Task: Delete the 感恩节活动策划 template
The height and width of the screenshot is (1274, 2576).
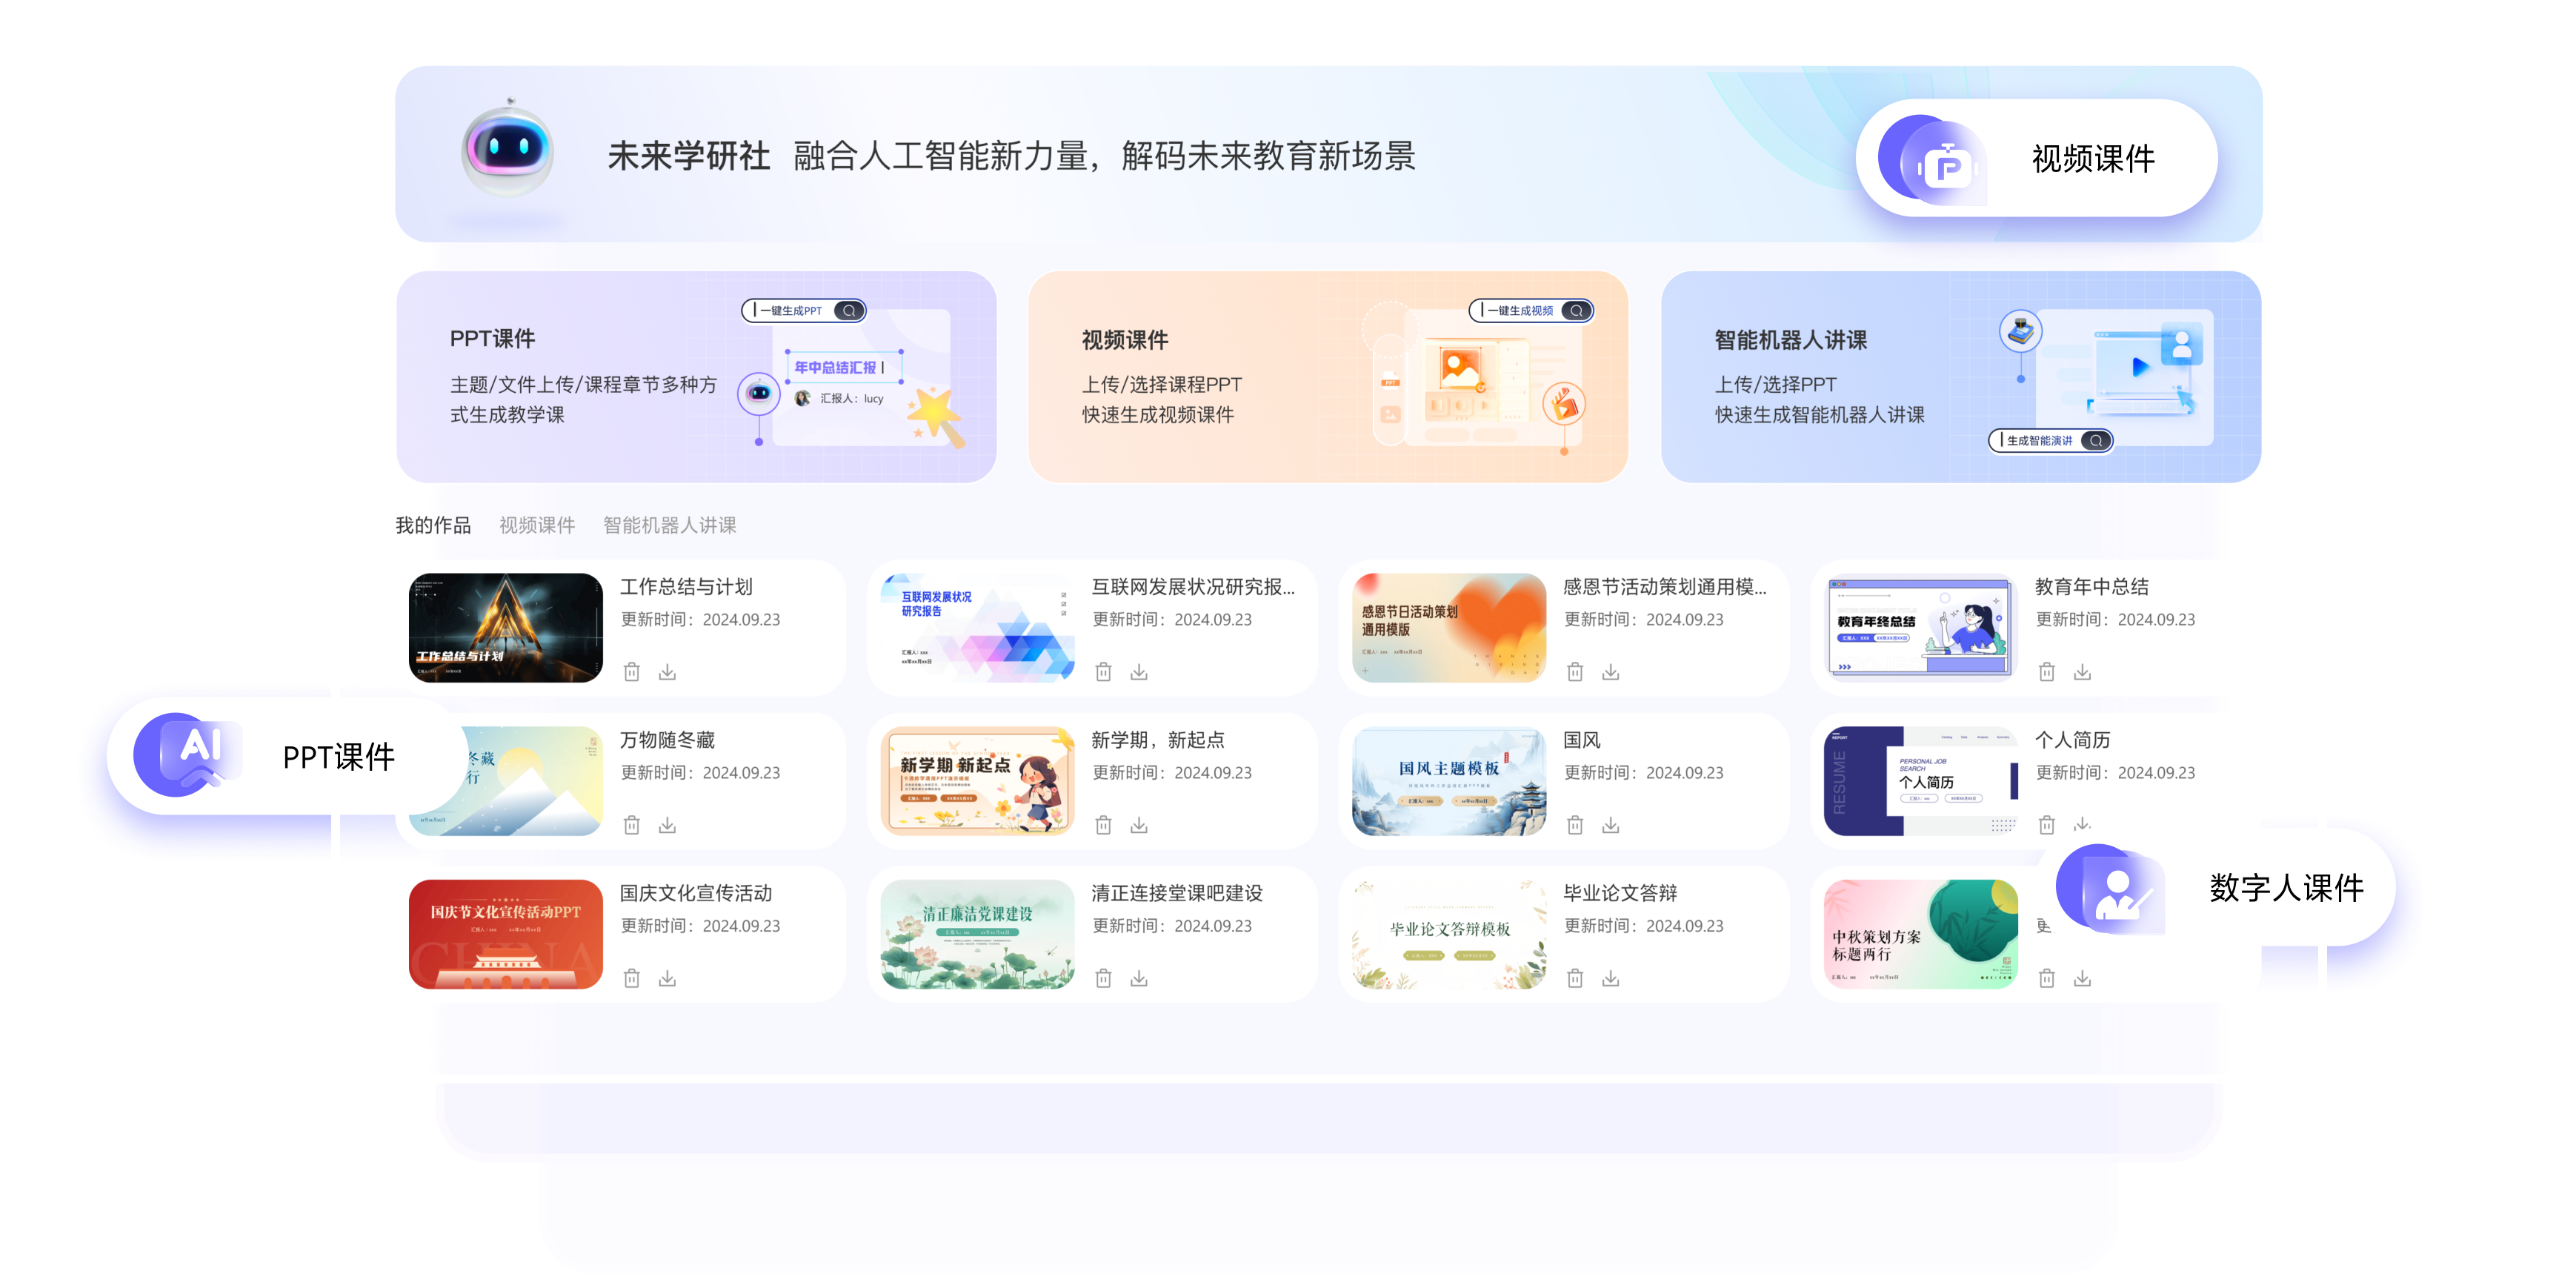Action: [1575, 672]
